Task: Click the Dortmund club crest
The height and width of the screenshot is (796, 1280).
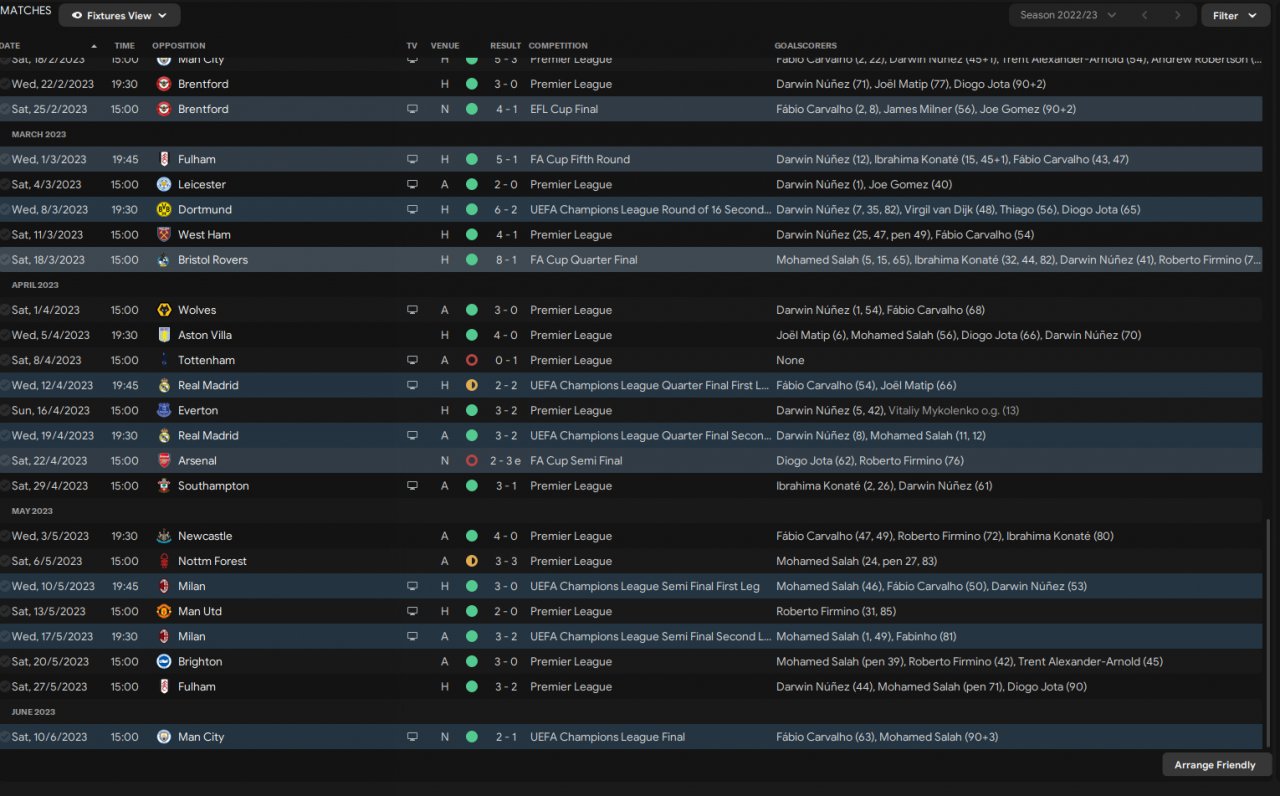Action: point(164,210)
